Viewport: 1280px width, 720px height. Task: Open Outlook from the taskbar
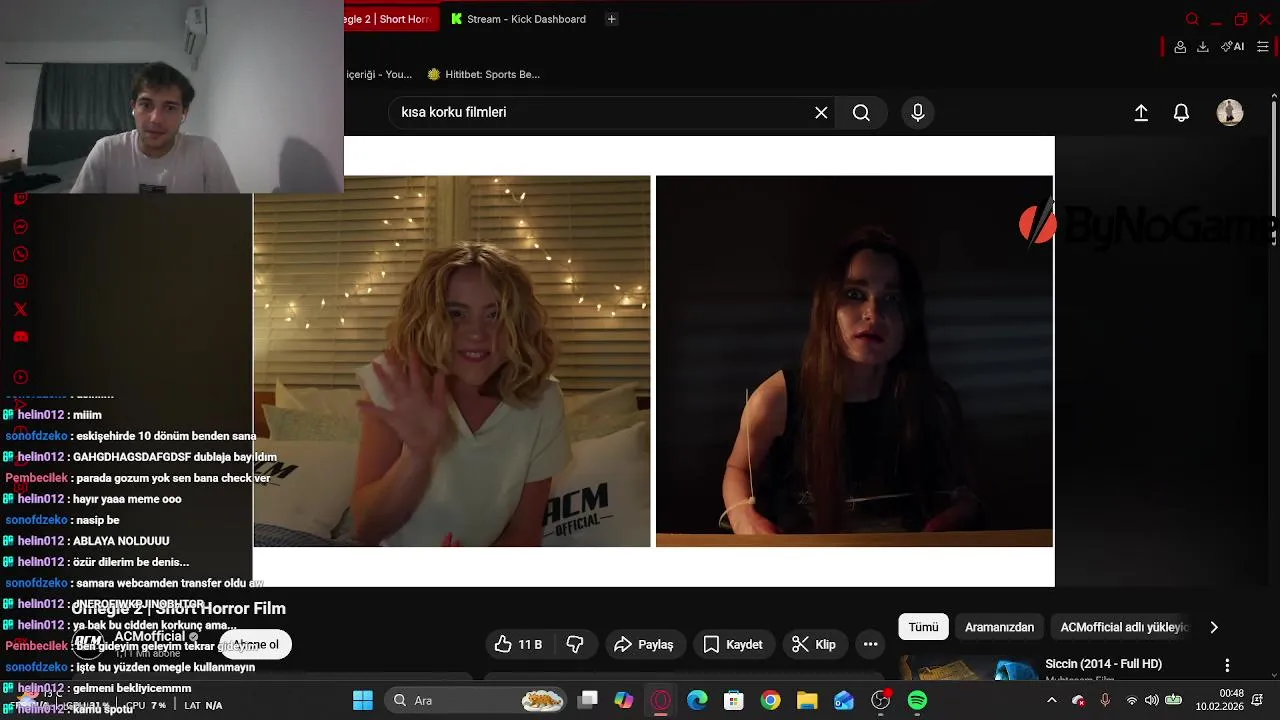(844, 701)
